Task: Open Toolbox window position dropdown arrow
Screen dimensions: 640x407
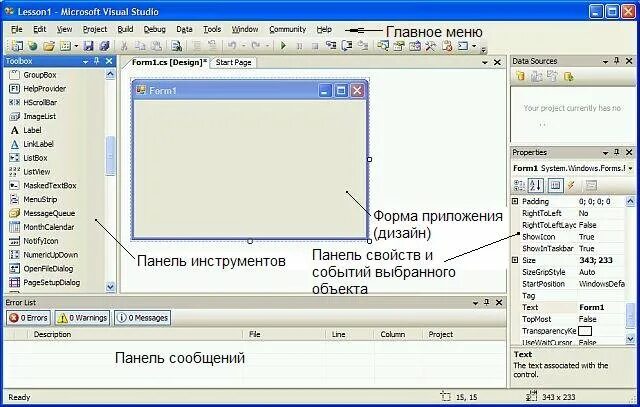Action: [85, 62]
